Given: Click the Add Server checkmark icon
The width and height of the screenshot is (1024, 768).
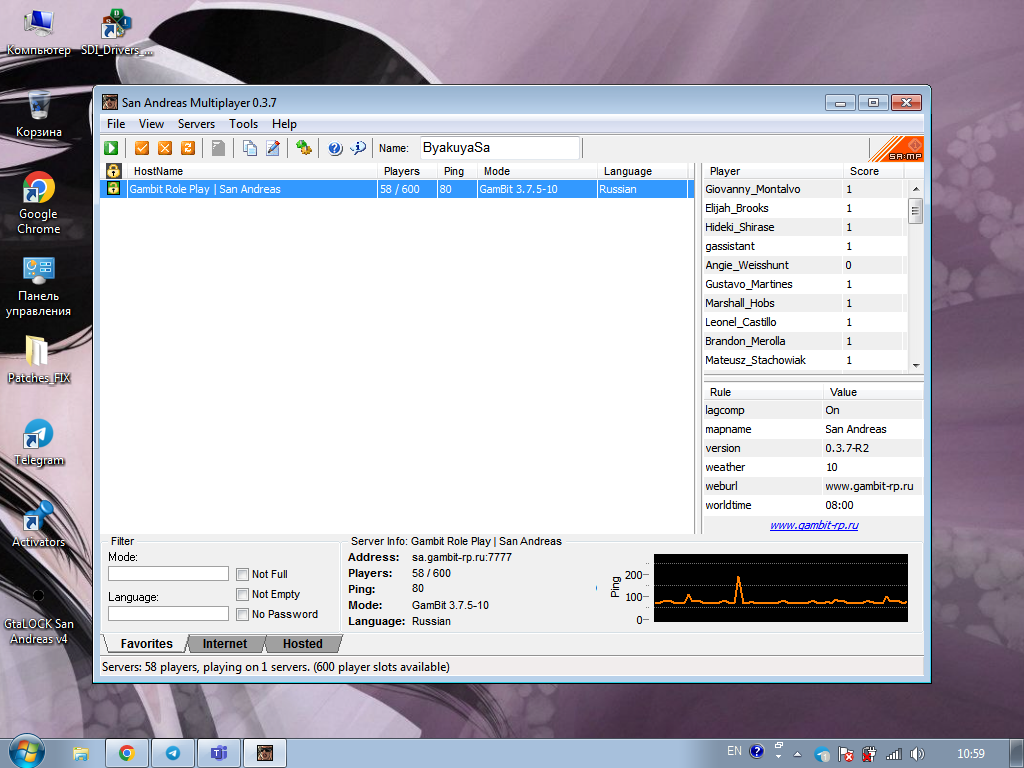Looking at the screenshot, I should click(x=142, y=148).
